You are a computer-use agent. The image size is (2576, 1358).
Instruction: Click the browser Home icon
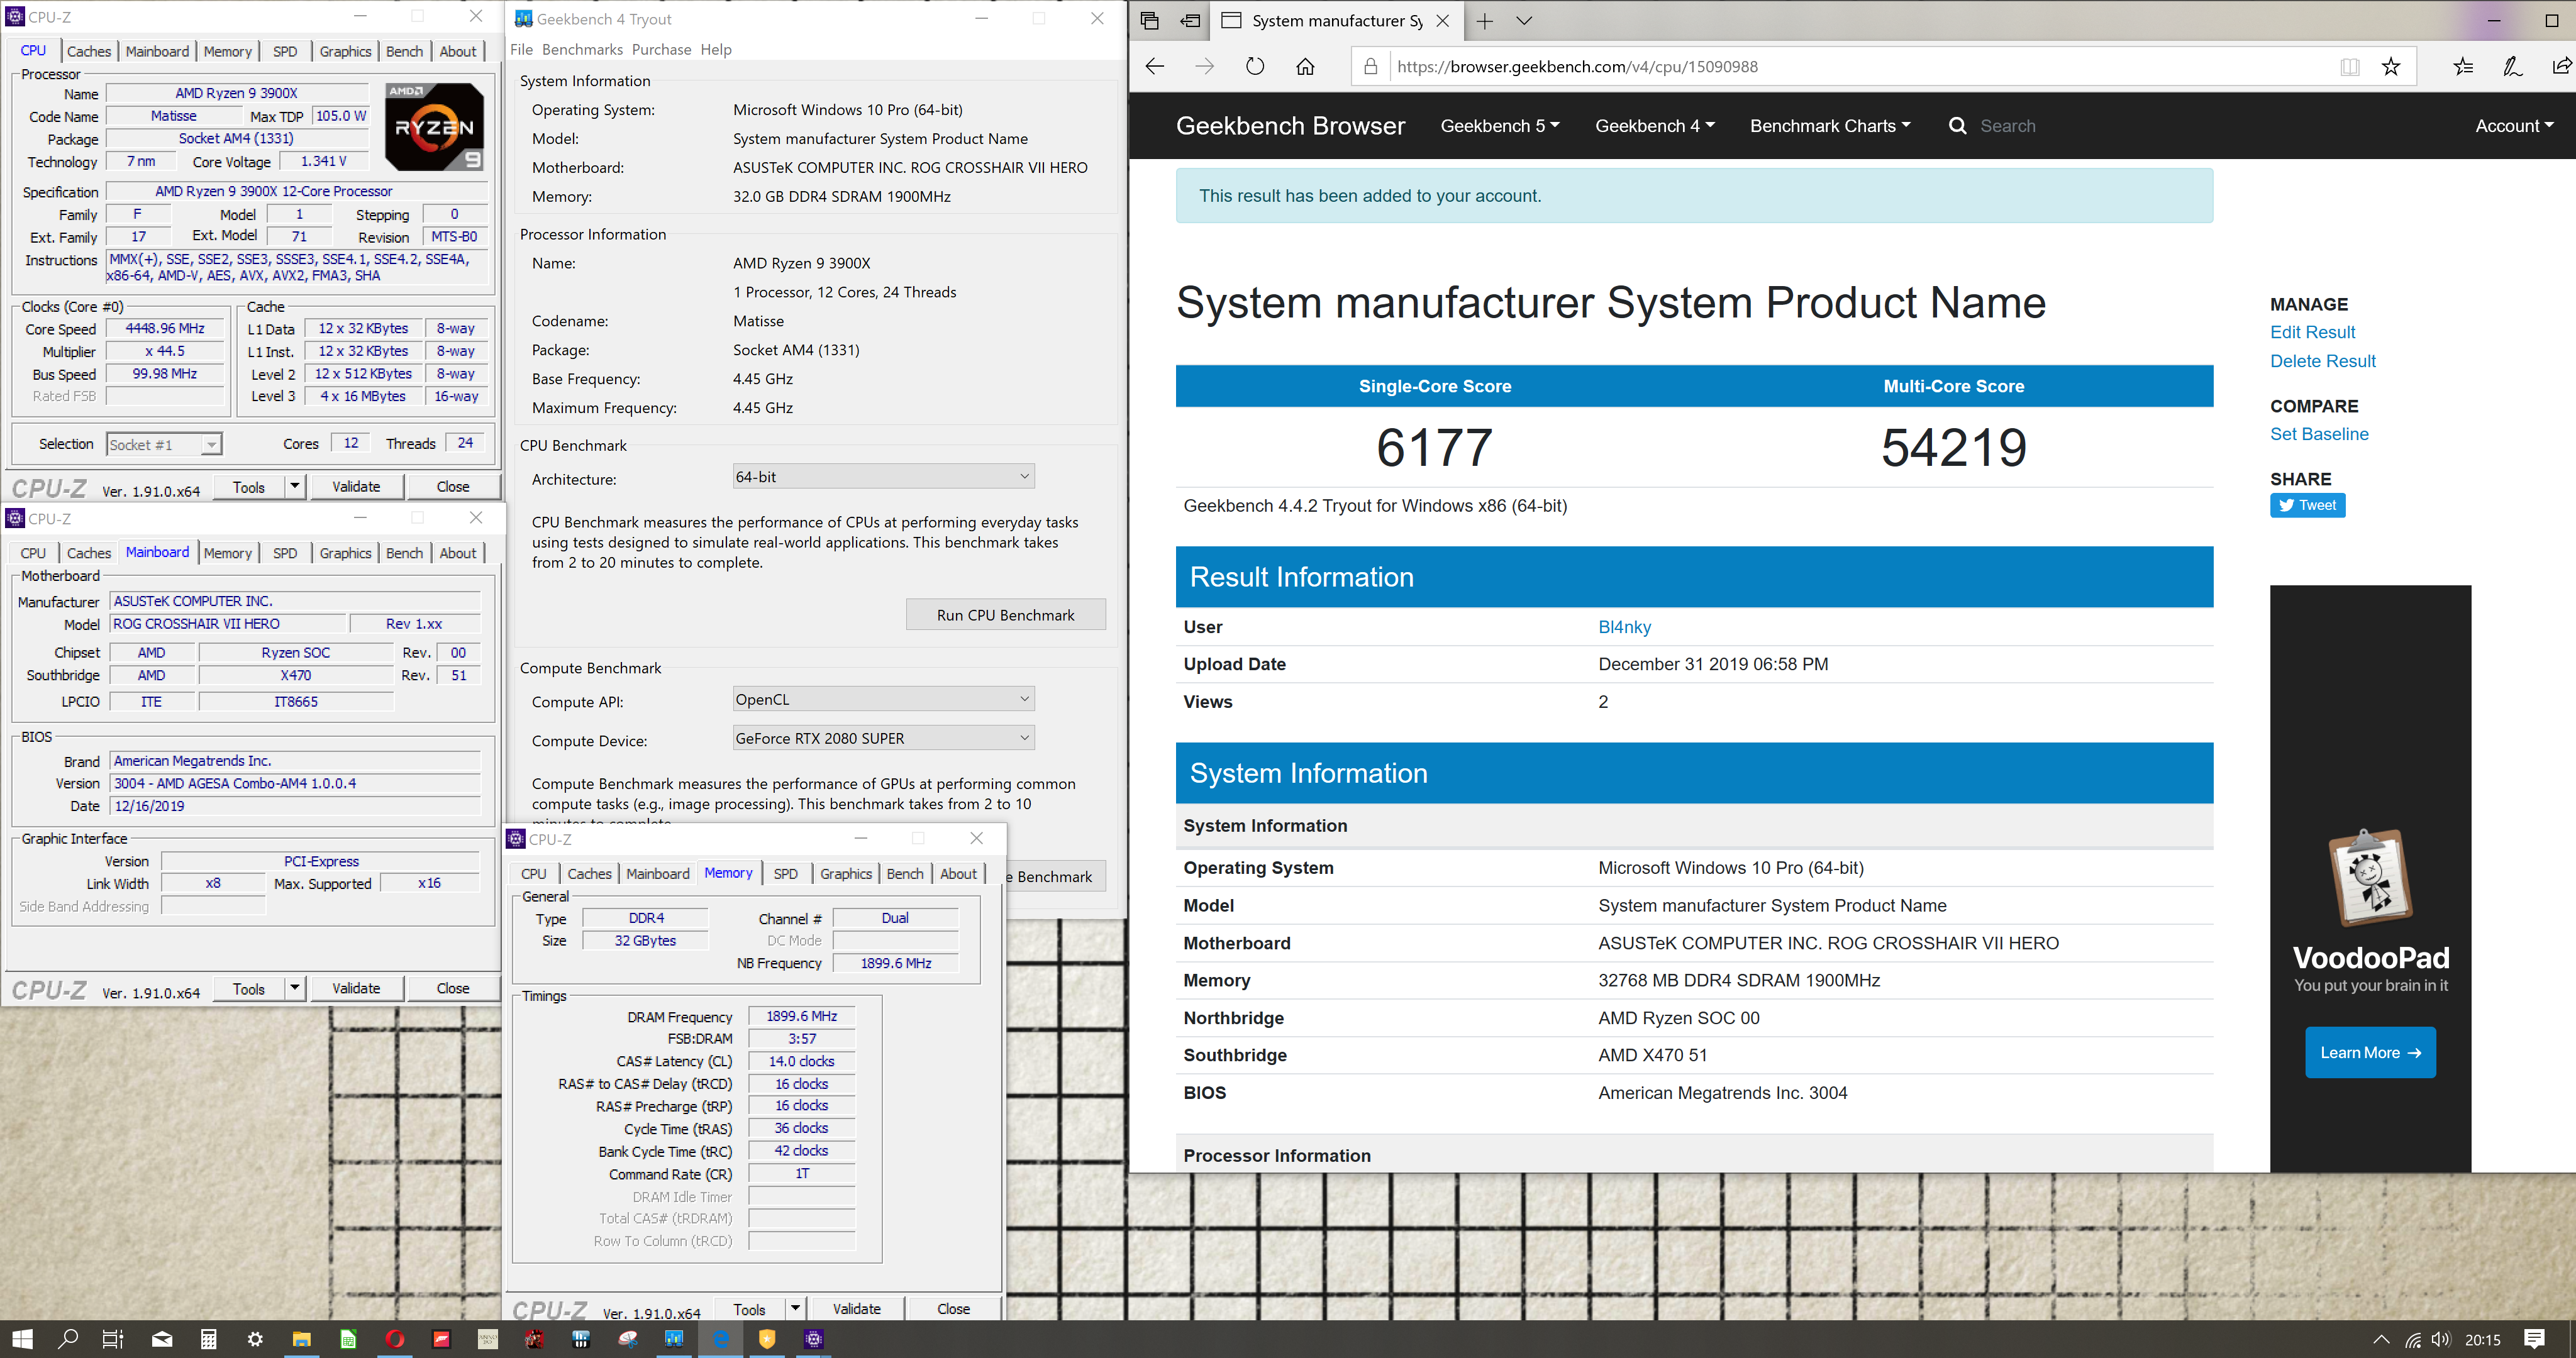click(x=1305, y=66)
